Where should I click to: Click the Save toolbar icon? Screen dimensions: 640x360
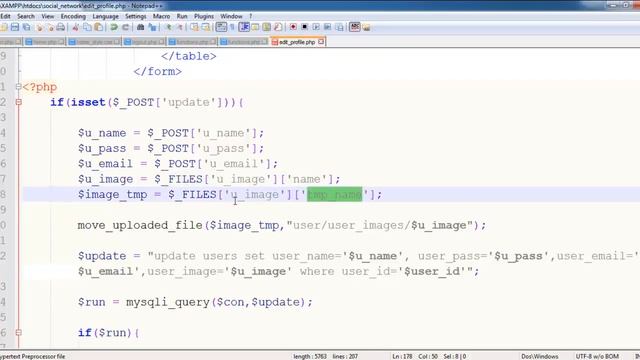15,27
